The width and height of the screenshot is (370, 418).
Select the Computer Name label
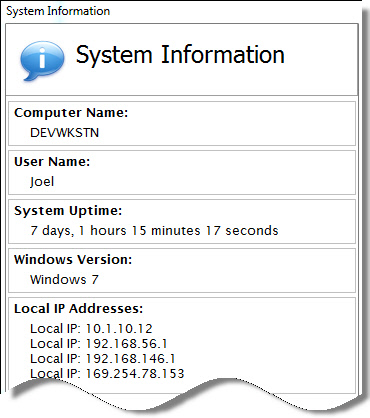coord(71,113)
